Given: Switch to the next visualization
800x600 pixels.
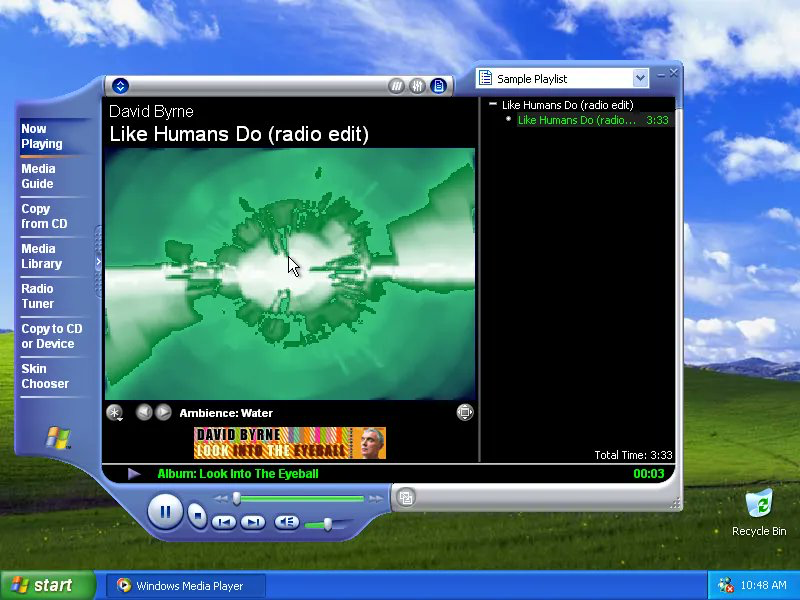Looking at the screenshot, I should point(163,412).
